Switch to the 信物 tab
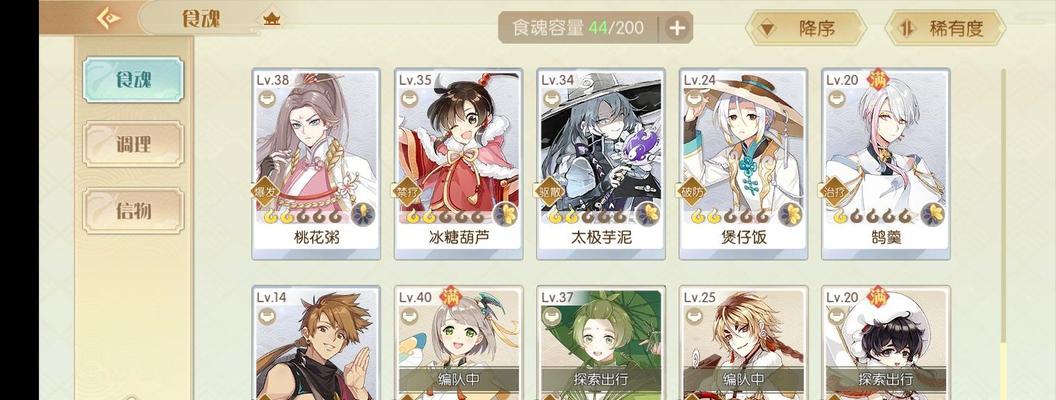 coord(133,211)
